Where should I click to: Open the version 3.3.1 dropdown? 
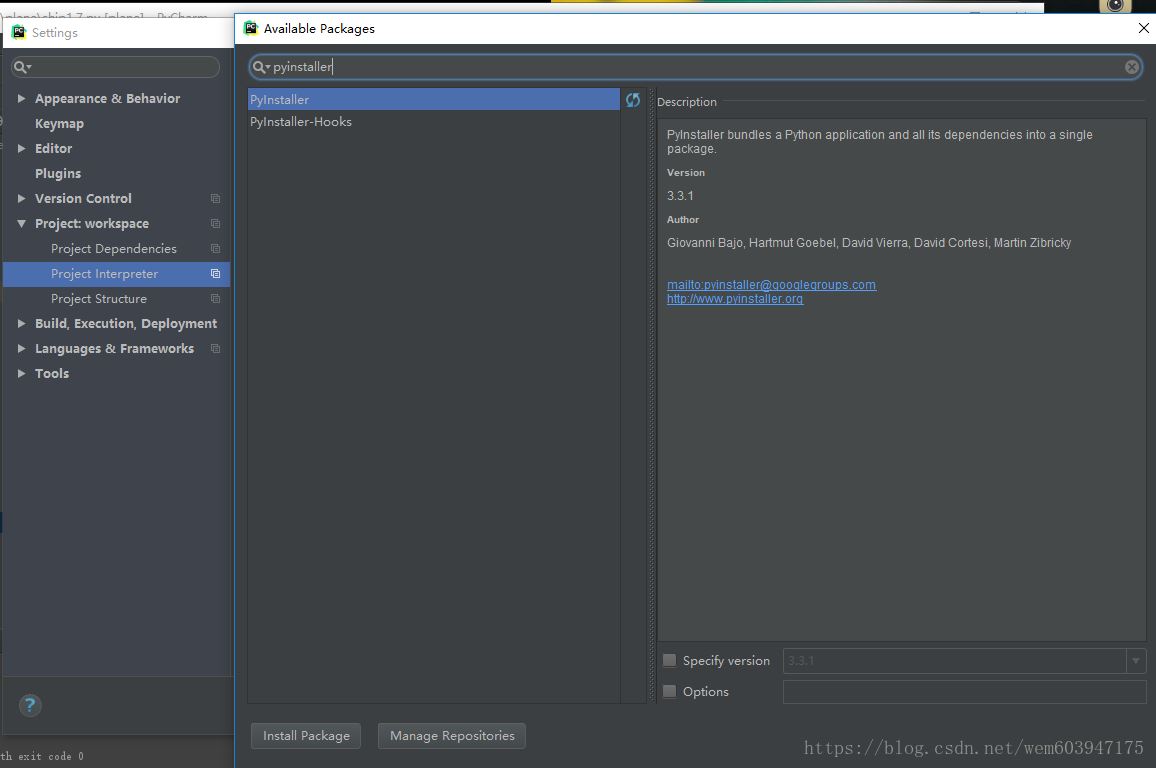1136,660
